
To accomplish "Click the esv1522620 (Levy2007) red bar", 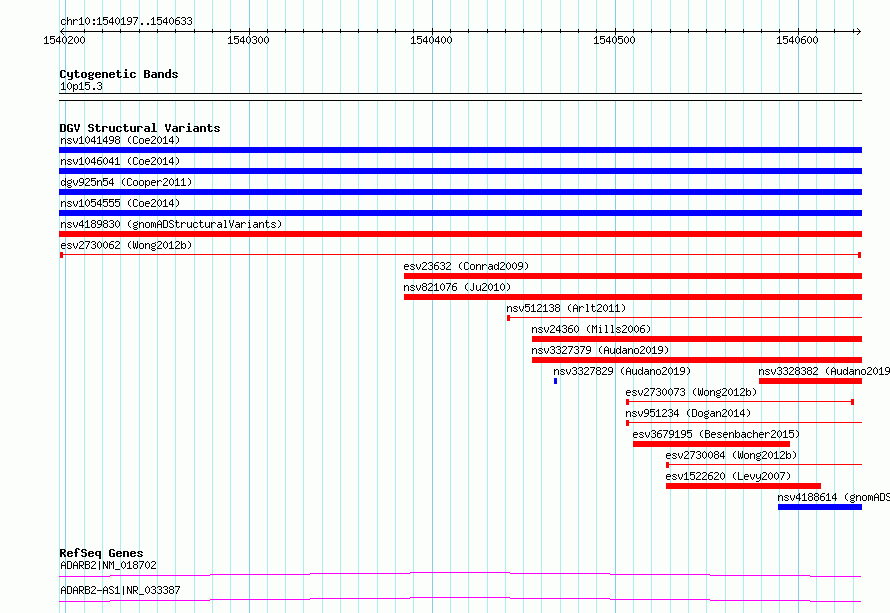I will pyautogui.click(x=743, y=486).
